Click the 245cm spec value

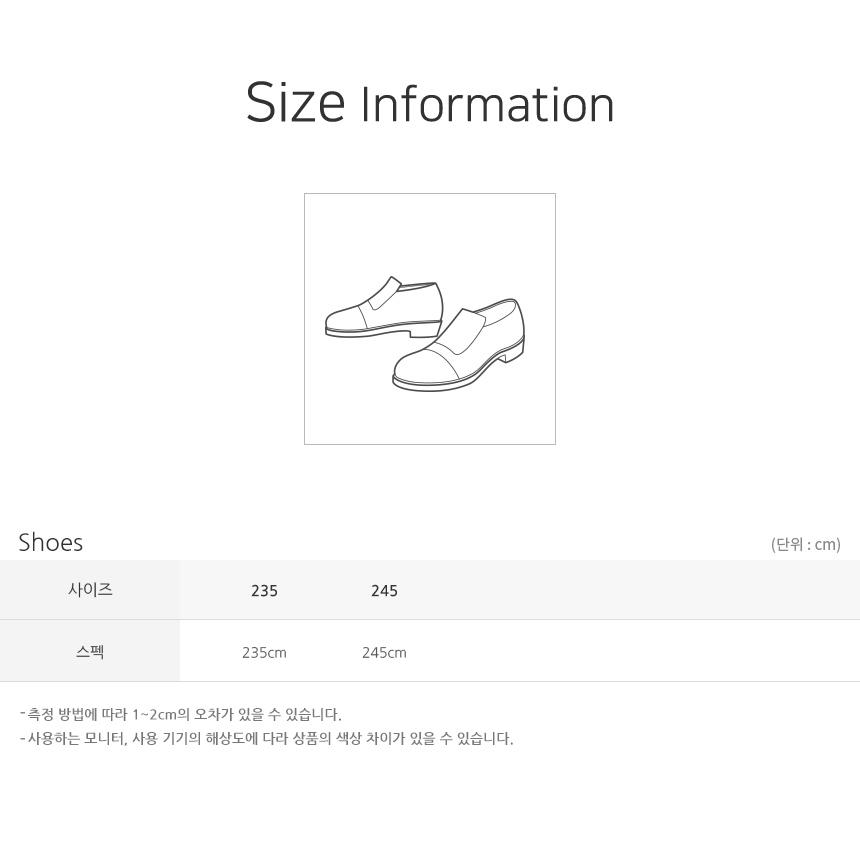click(x=384, y=653)
